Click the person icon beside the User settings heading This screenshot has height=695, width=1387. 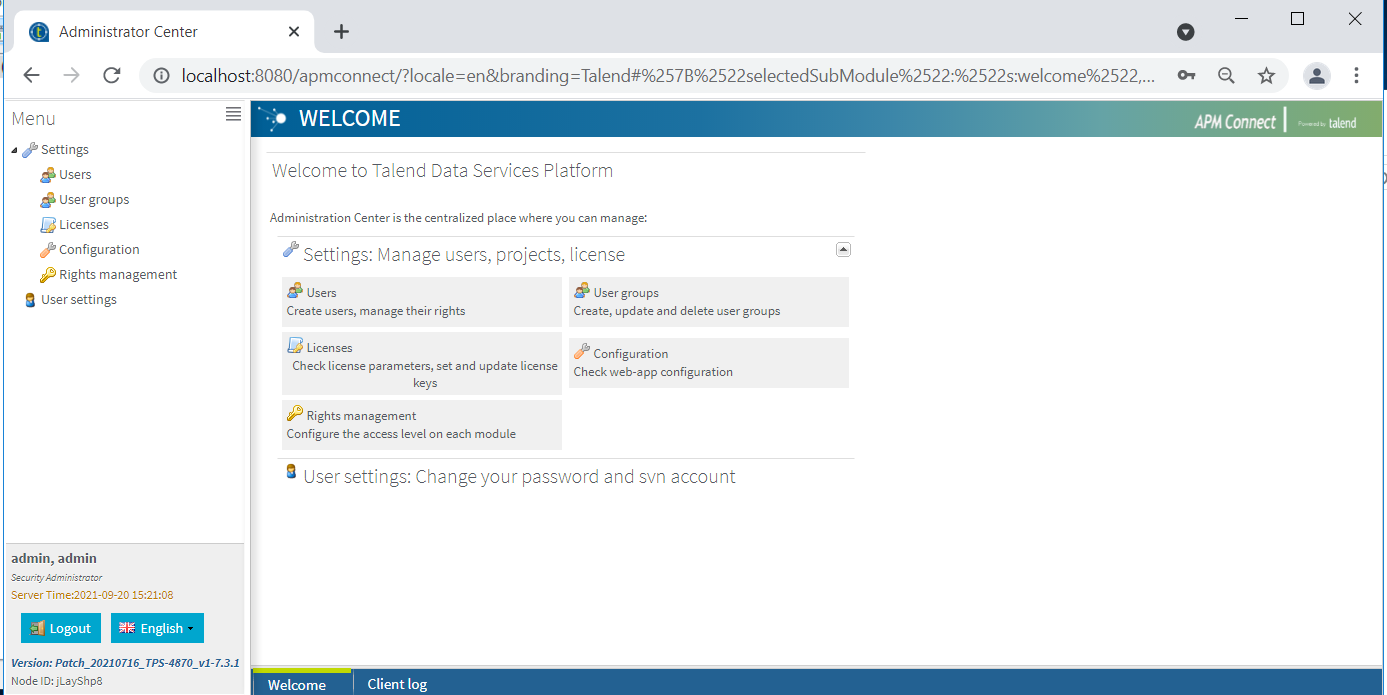click(x=291, y=471)
